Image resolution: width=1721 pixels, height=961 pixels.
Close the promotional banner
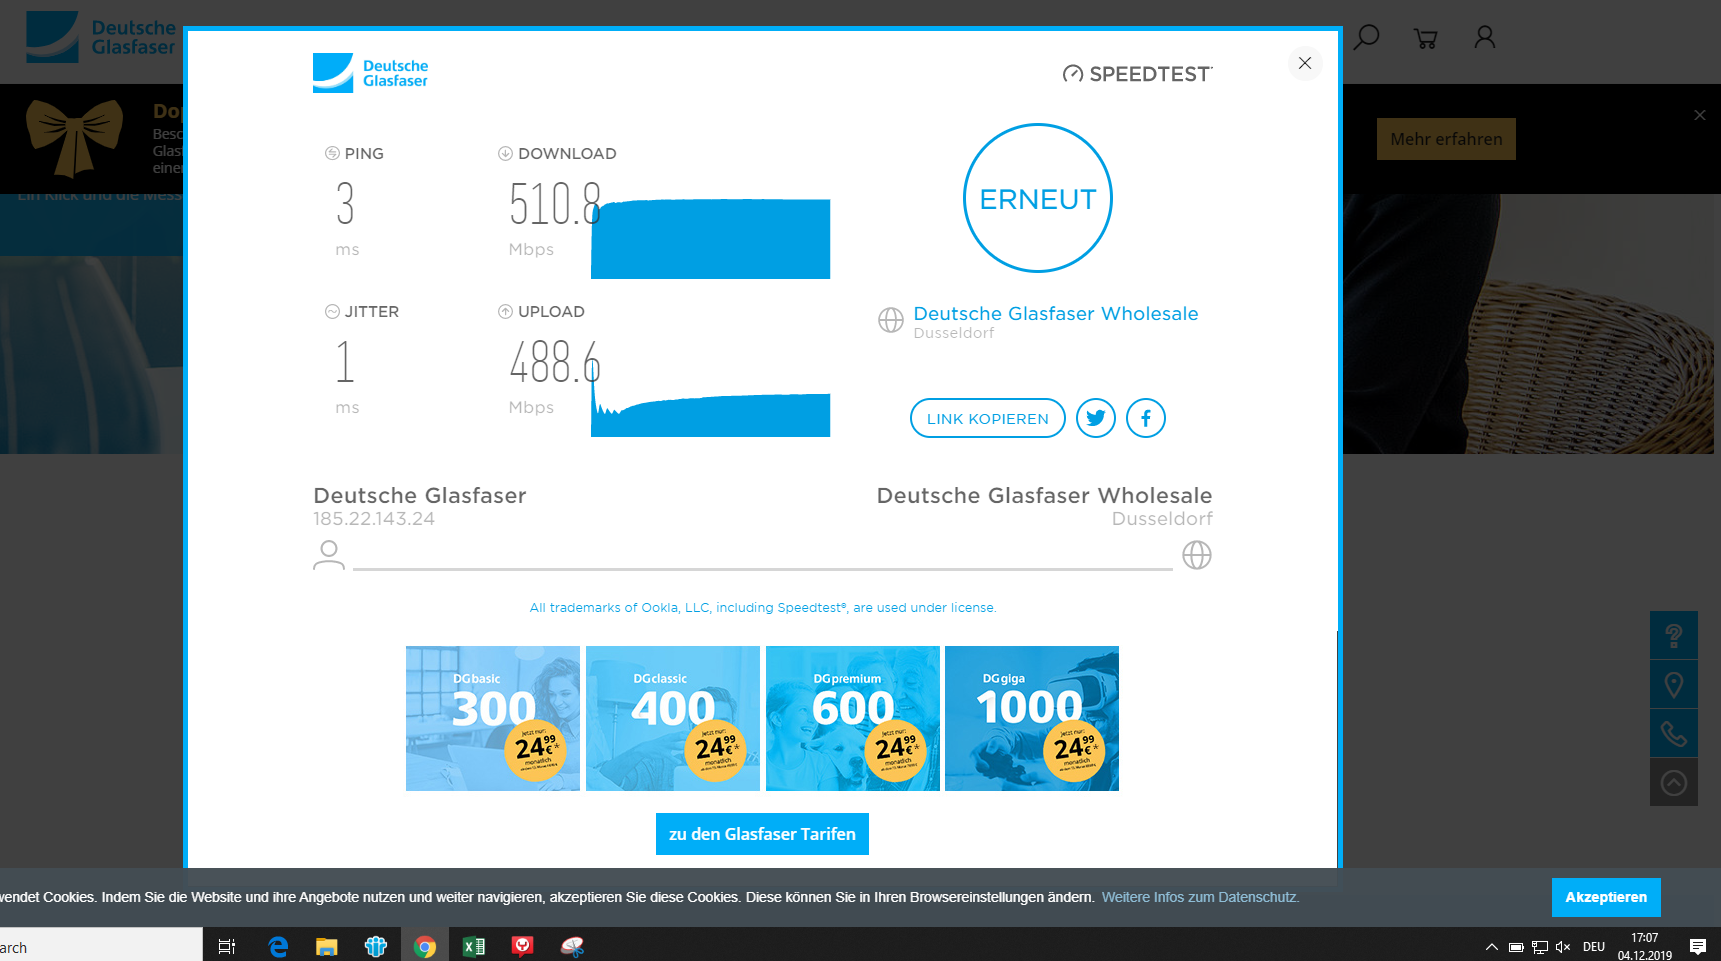[1700, 115]
